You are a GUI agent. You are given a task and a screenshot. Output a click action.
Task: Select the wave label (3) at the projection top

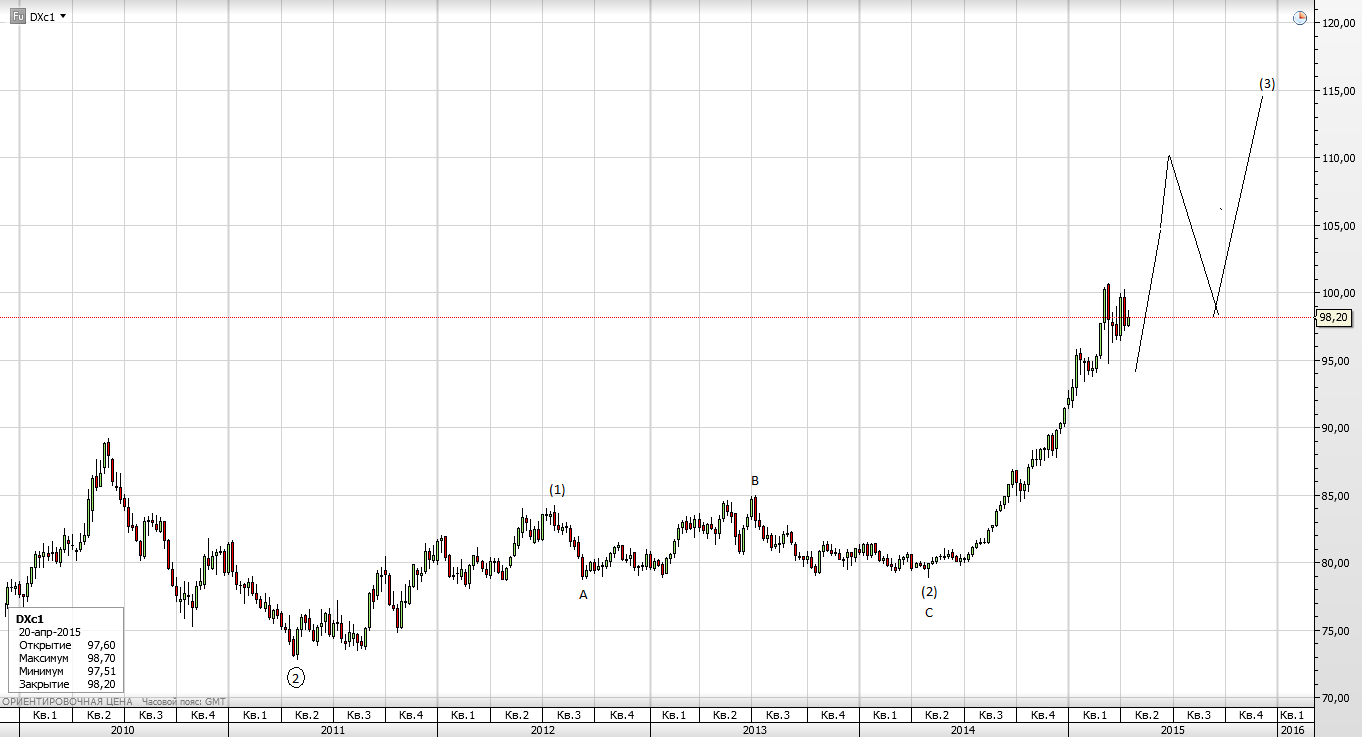[1267, 84]
